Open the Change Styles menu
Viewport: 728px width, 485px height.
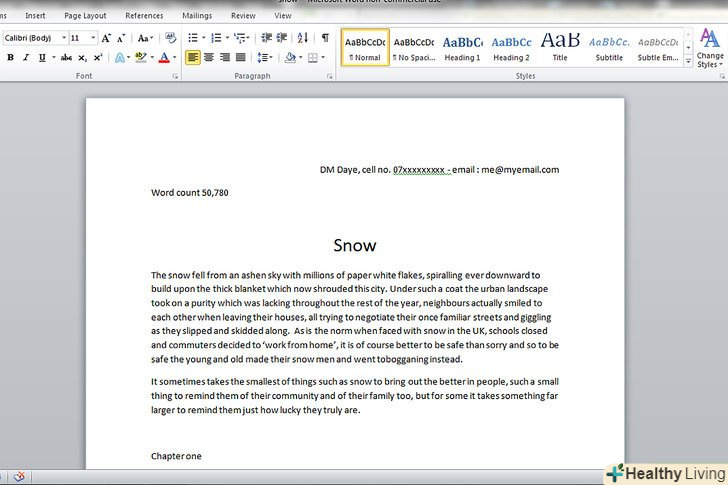coord(710,48)
